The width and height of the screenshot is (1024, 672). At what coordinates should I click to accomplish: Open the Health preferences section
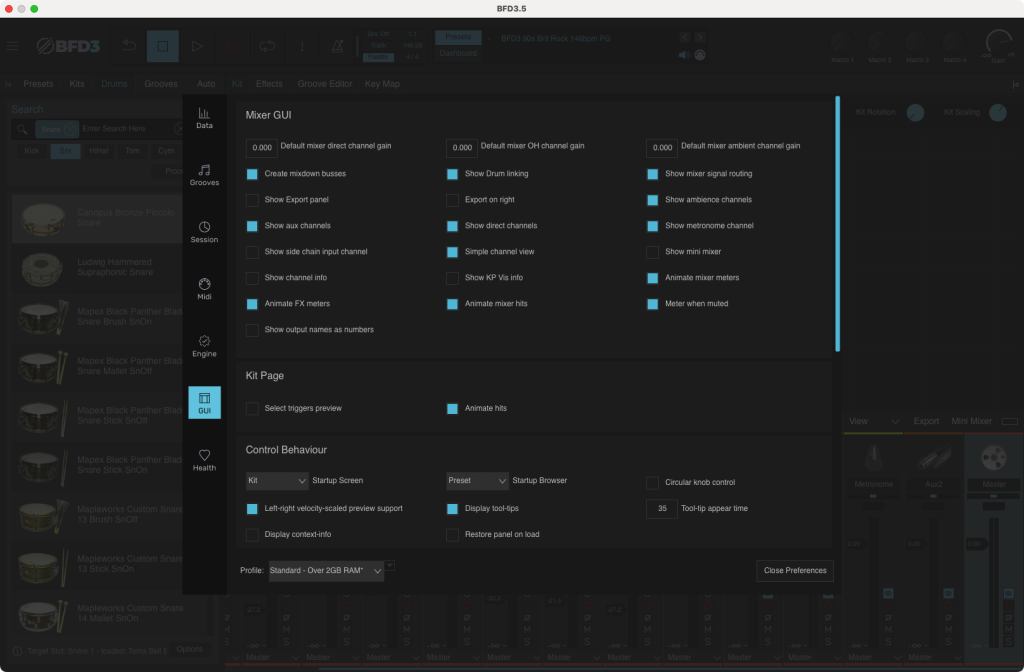204,460
